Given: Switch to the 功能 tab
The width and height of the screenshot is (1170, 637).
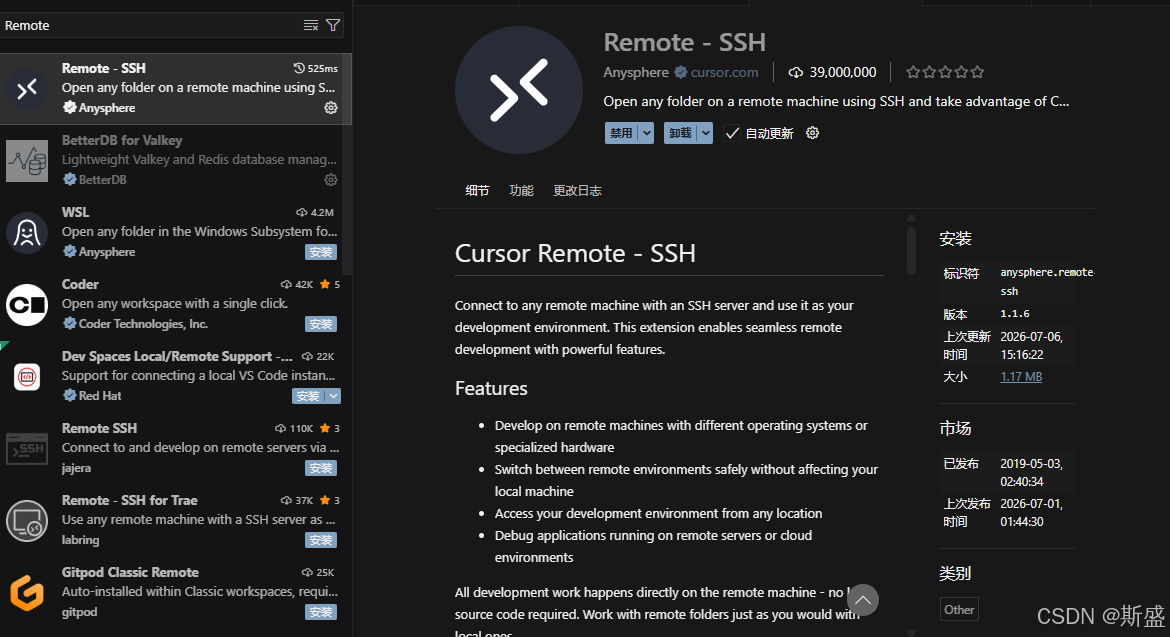Looking at the screenshot, I should pyautogui.click(x=522, y=190).
